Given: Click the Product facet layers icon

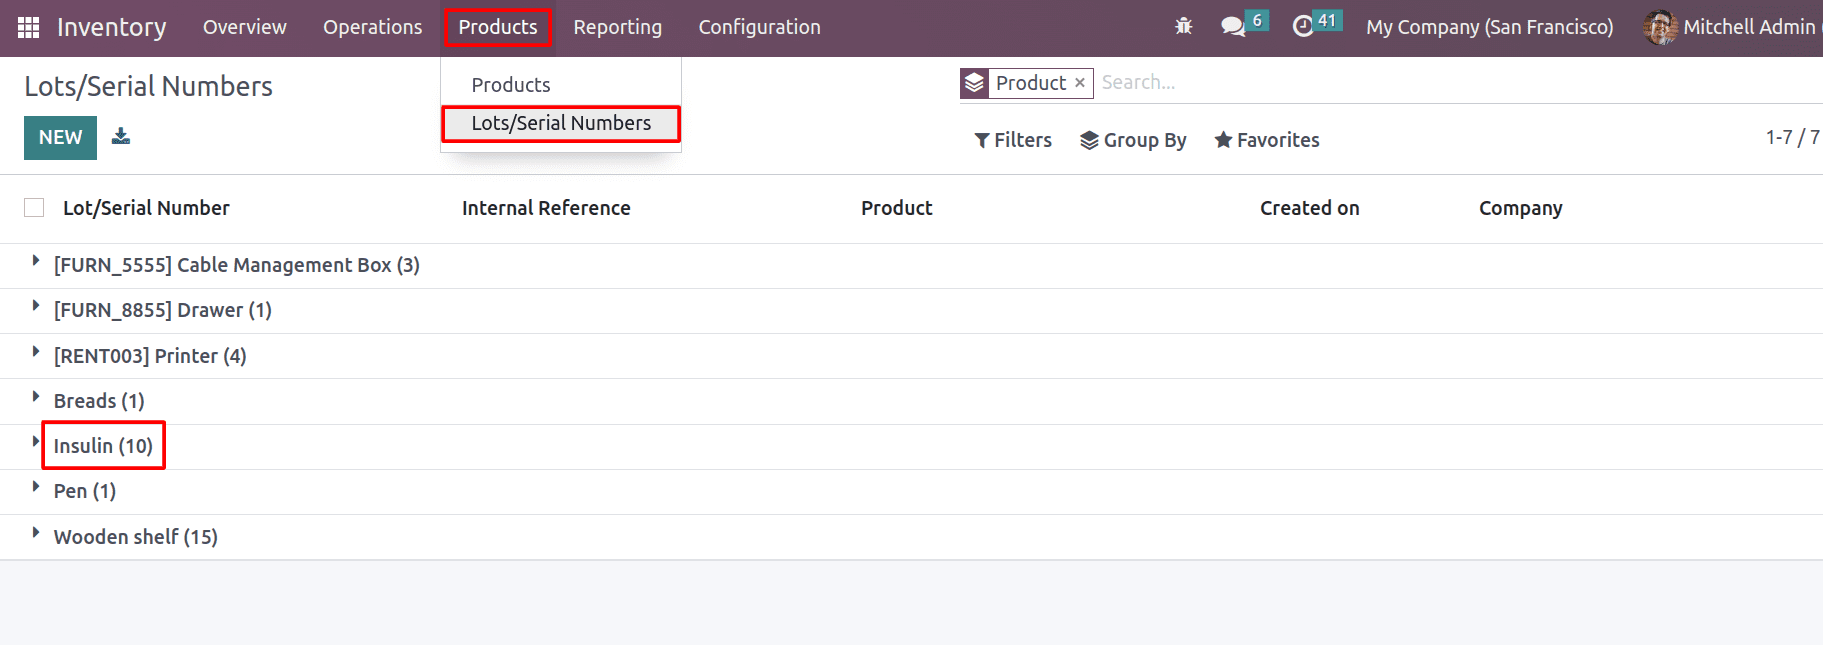Looking at the screenshot, I should pyautogui.click(x=975, y=83).
